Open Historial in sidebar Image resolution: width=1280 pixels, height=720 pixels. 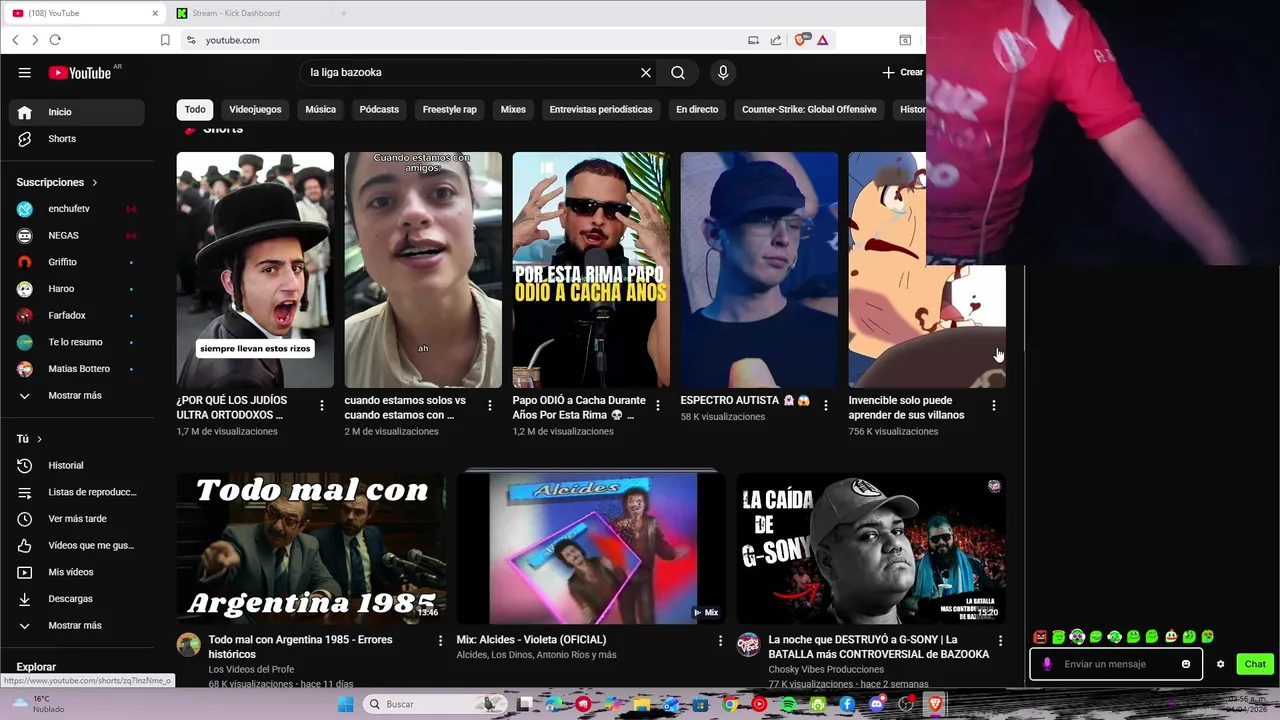[76, 465]
